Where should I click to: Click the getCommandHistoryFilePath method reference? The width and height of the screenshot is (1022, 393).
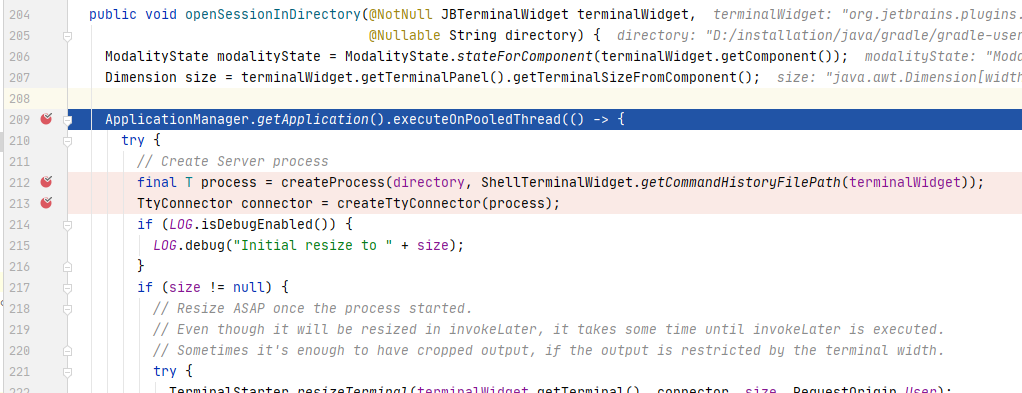pos(741,182)
